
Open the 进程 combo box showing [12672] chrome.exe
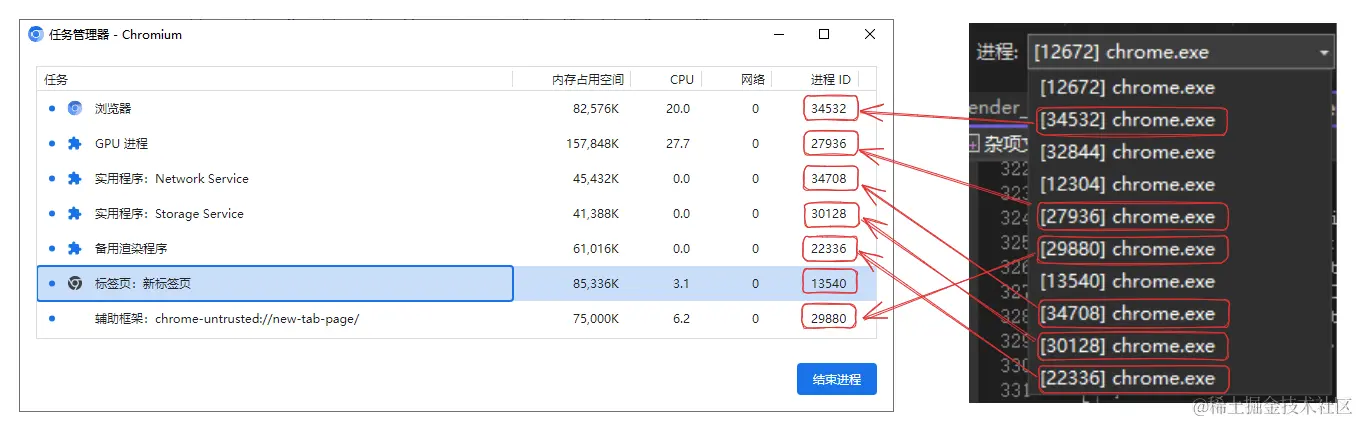(x=1181, y=52)
